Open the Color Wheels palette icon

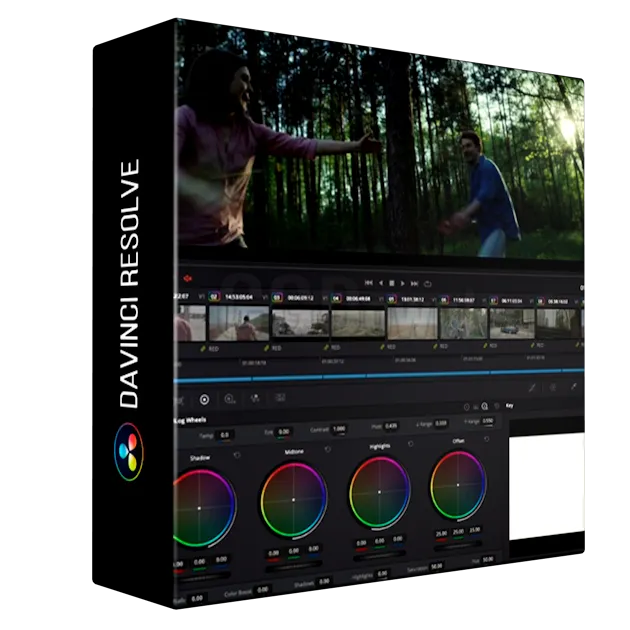point(204,399)
